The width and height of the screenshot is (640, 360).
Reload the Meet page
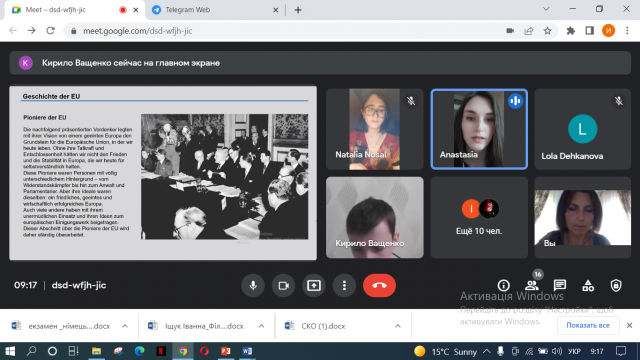click(x=51, y=31)
